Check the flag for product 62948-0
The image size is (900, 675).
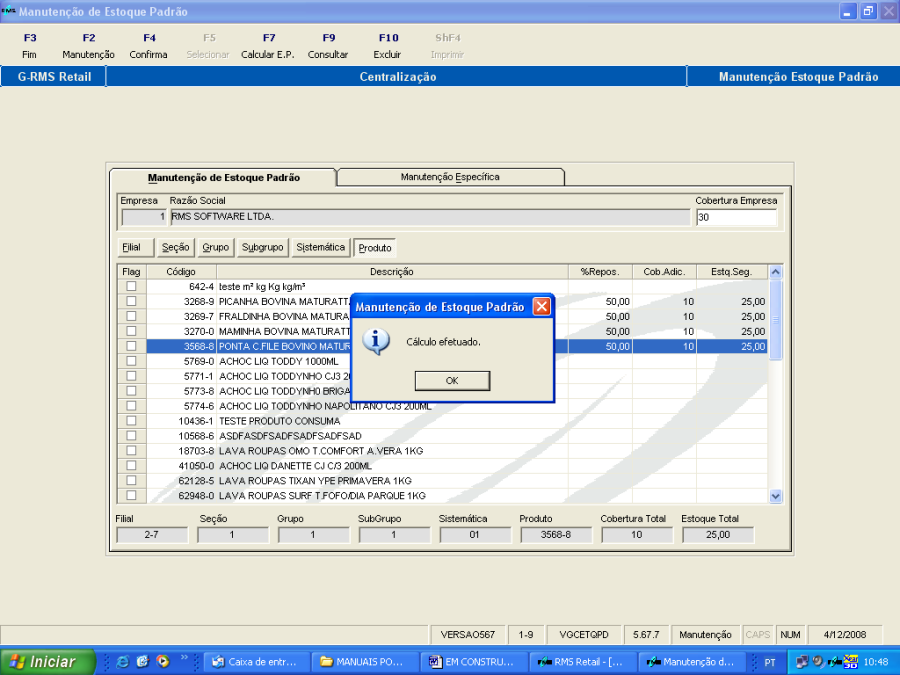coord(131,495)
